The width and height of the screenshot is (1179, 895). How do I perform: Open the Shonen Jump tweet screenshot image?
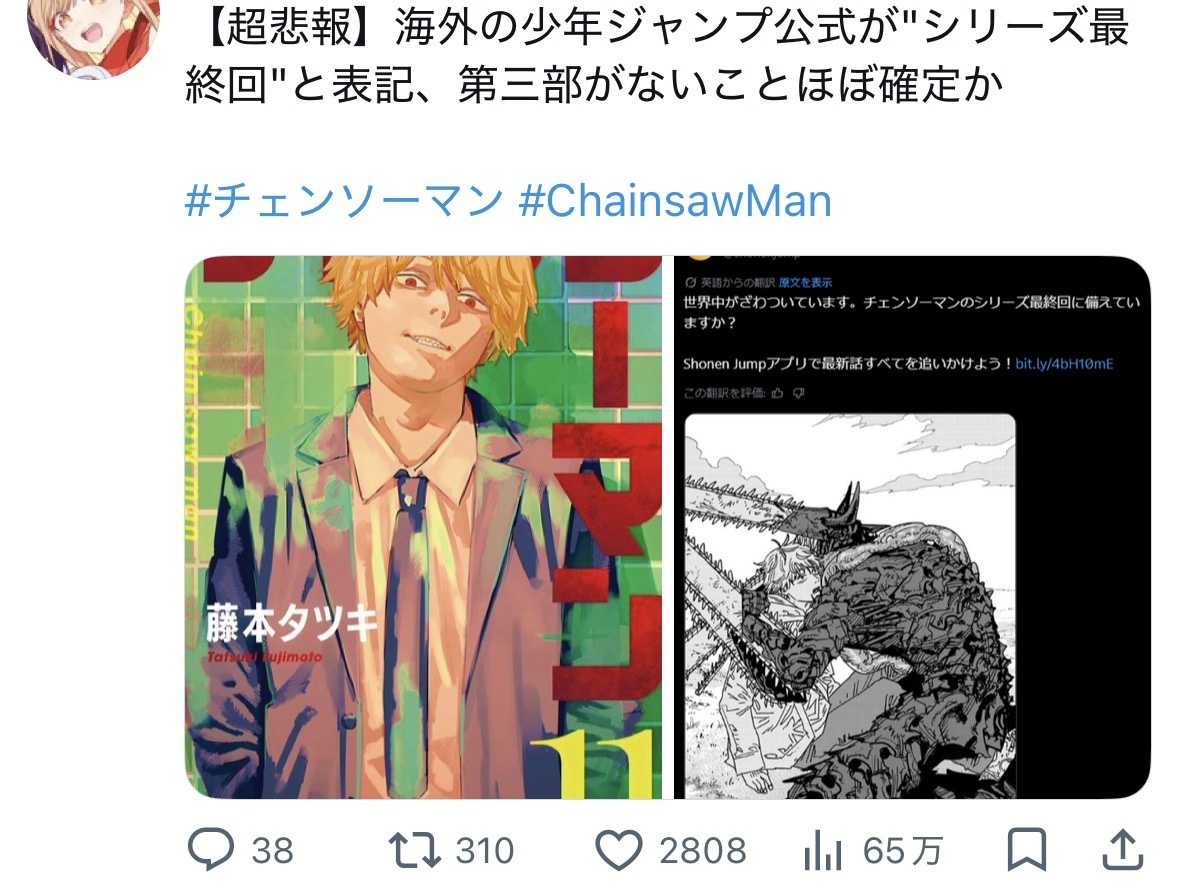(x=912, y=527)
